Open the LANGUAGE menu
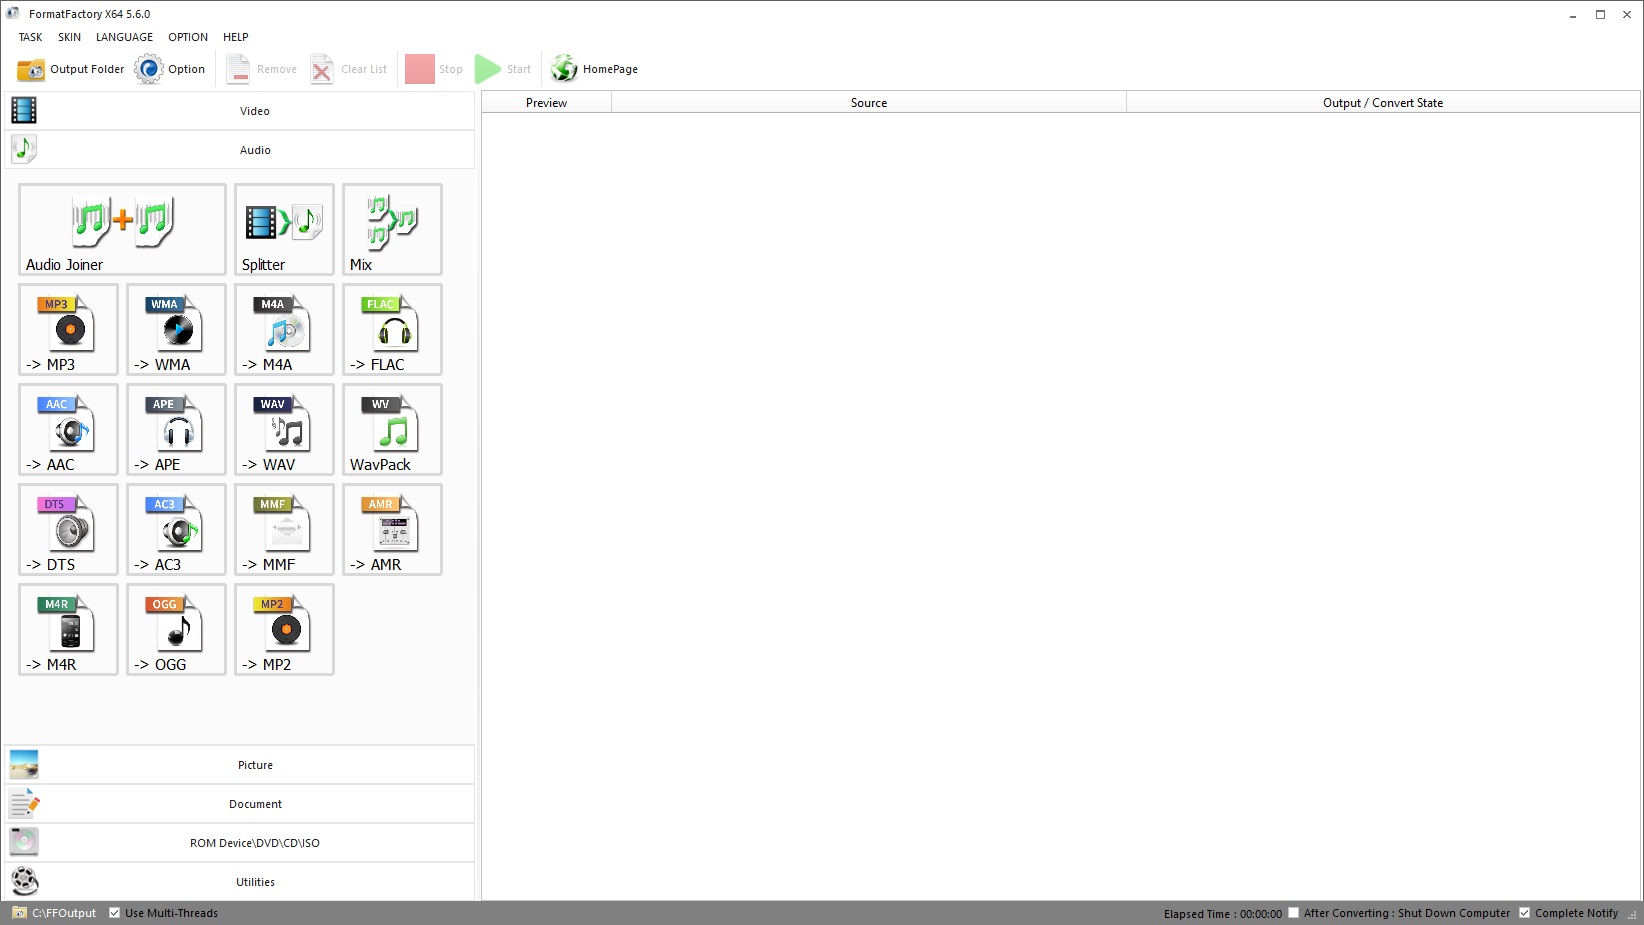This screenshot has width=1644, height=925. 125,37
